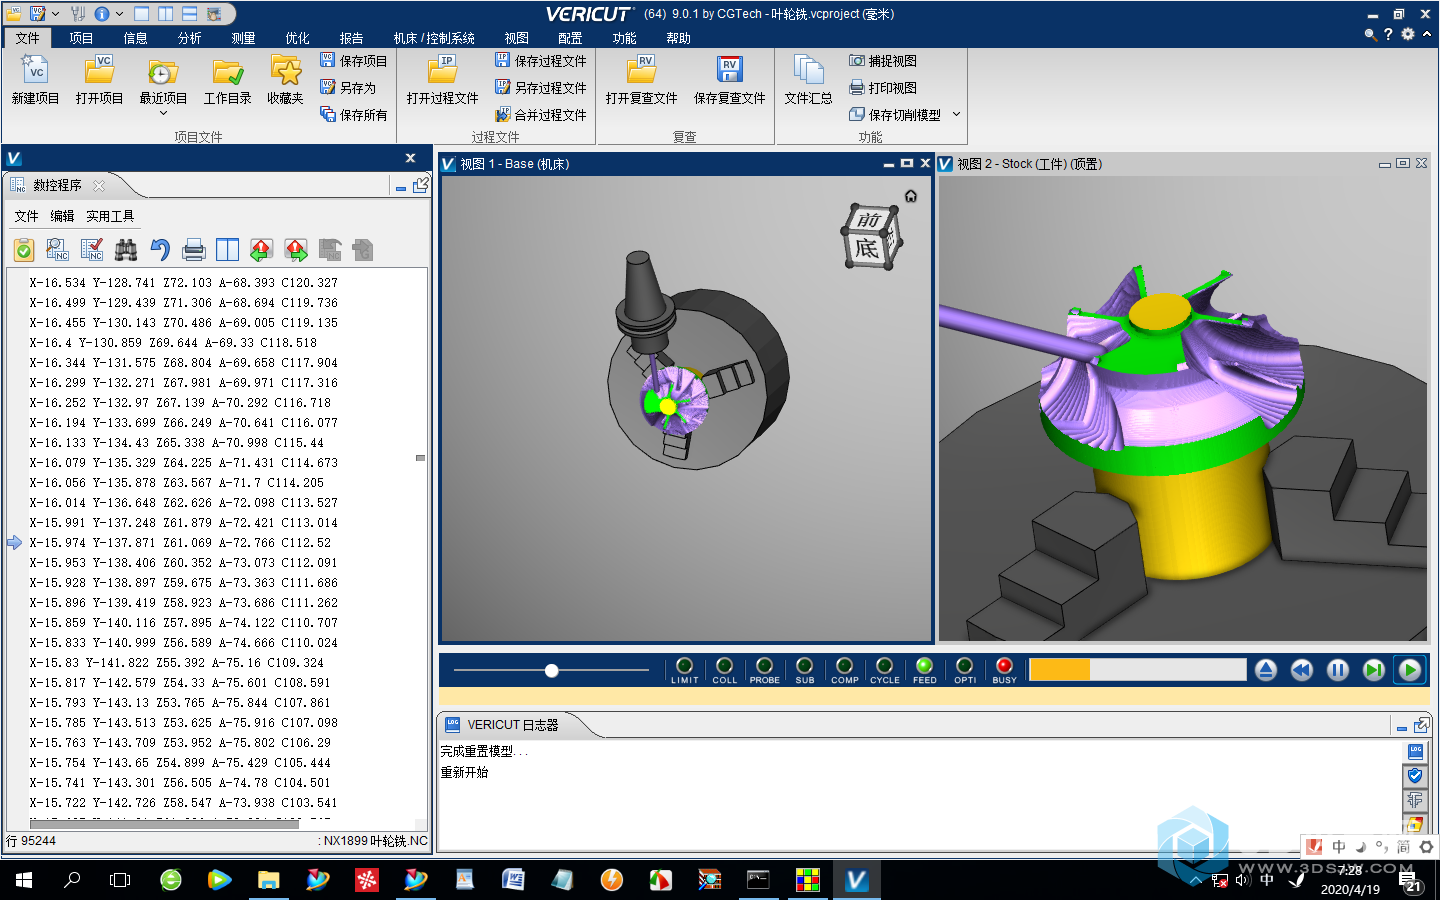Click Save All (保存所有)

coord(353,115)
